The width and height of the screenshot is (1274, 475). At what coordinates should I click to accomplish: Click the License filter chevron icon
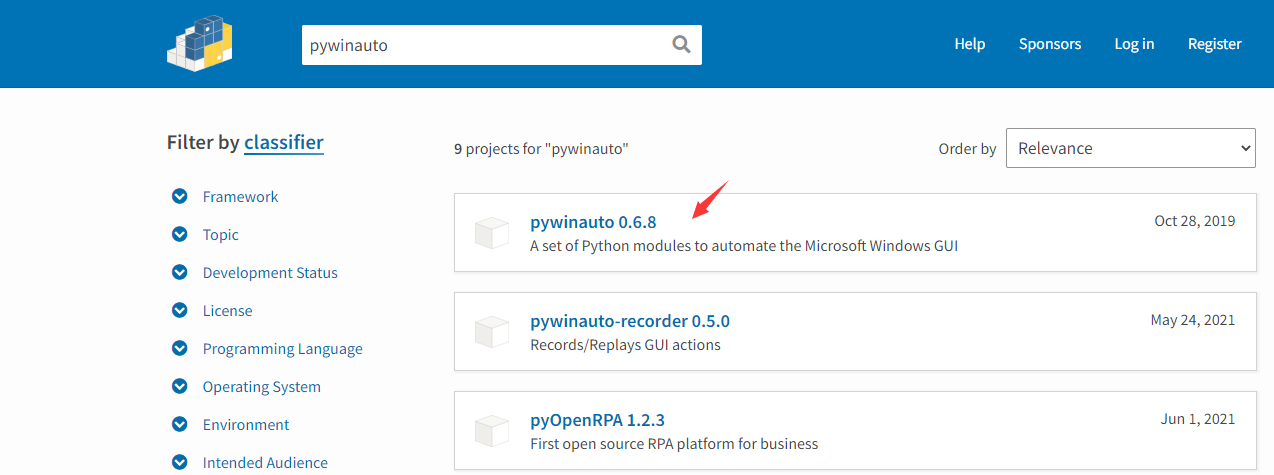[x=180, y=311]
